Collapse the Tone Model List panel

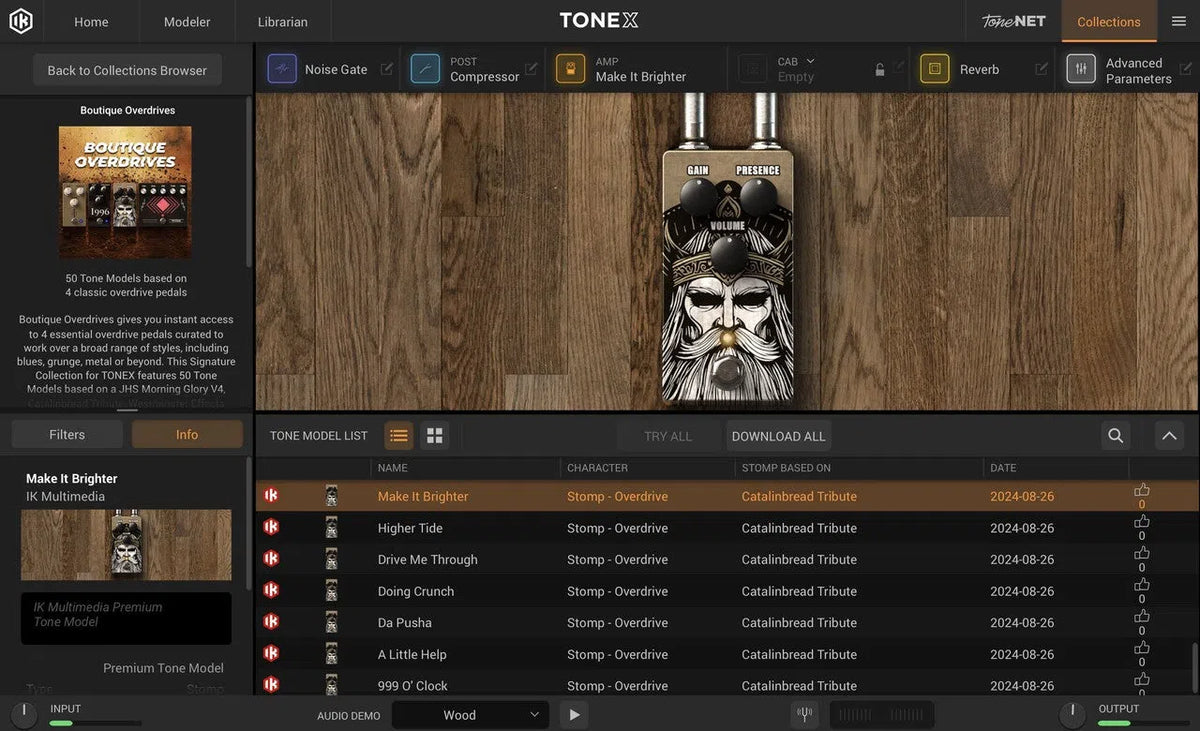[x=1168, y=436]
